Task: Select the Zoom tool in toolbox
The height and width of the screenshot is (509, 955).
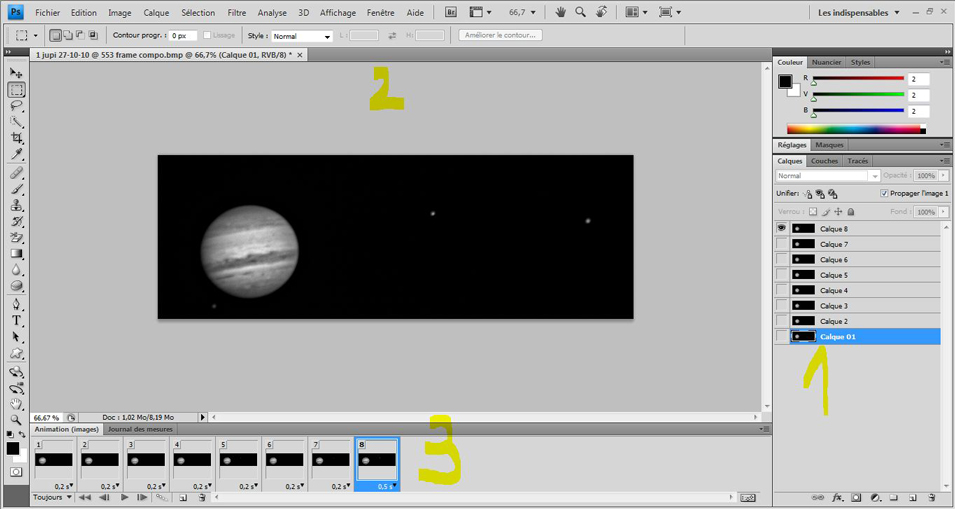Action: (x=16, y=420)
